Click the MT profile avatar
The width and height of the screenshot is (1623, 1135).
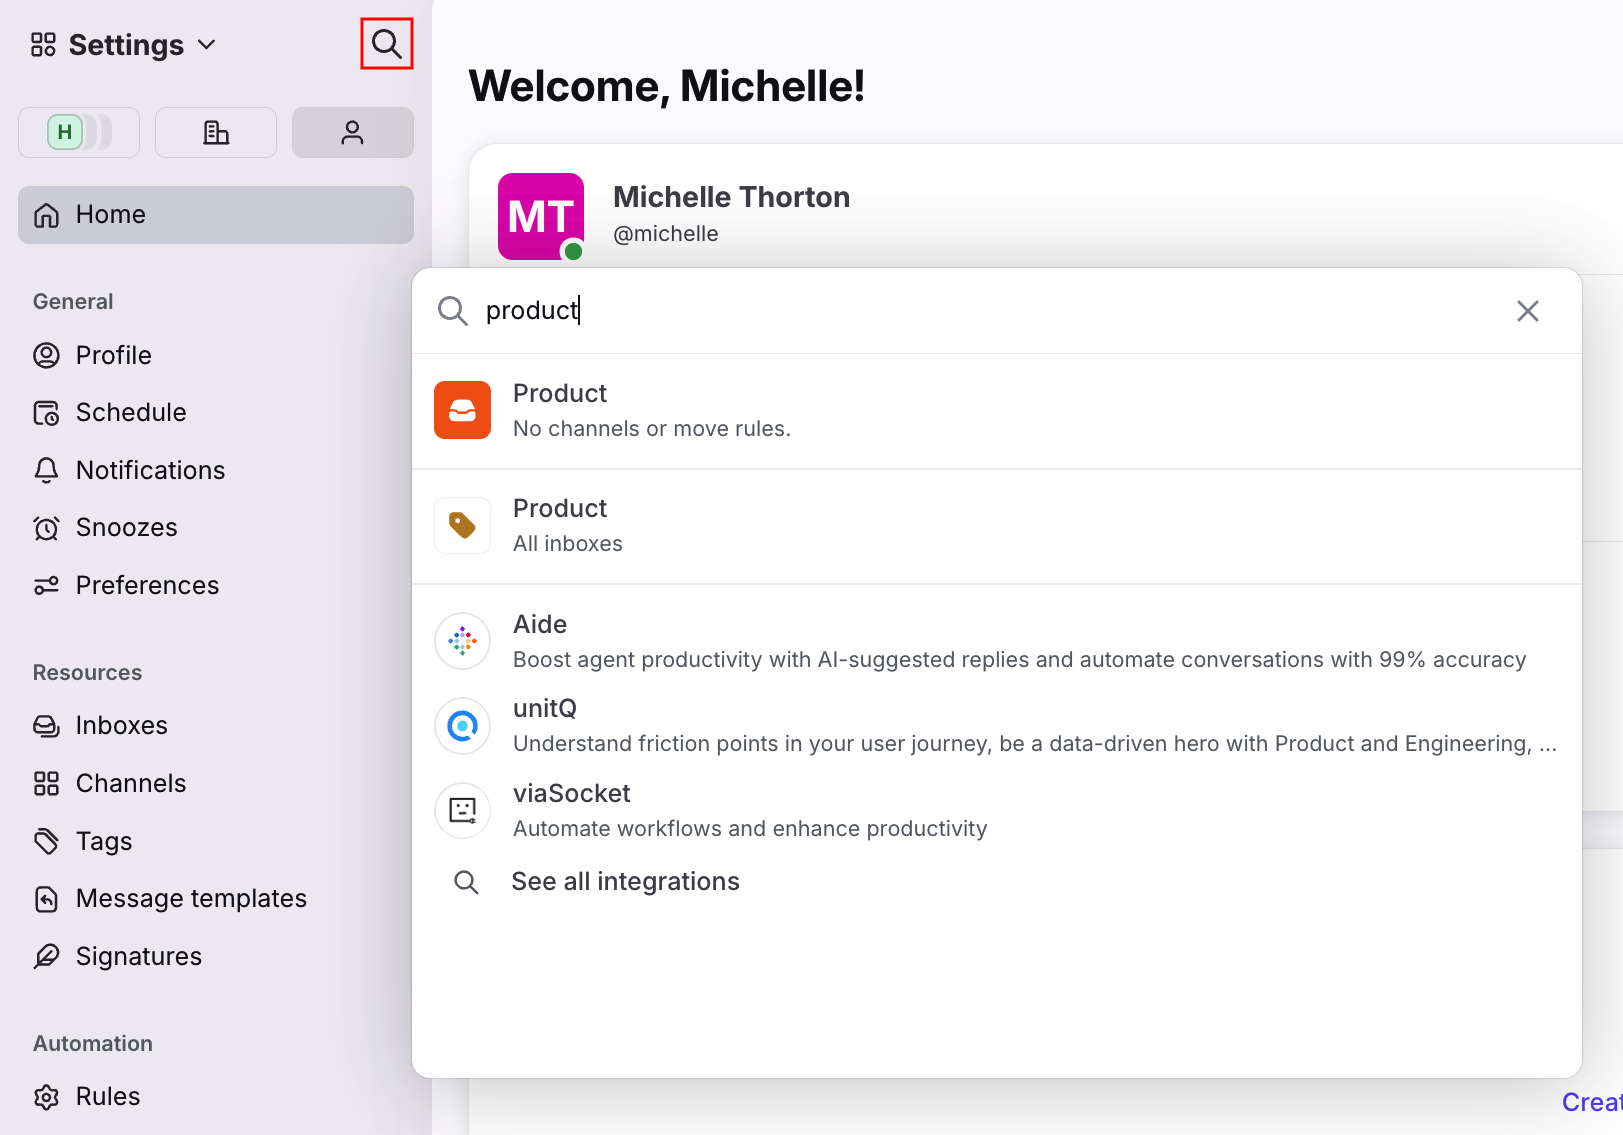pos(541,216)
